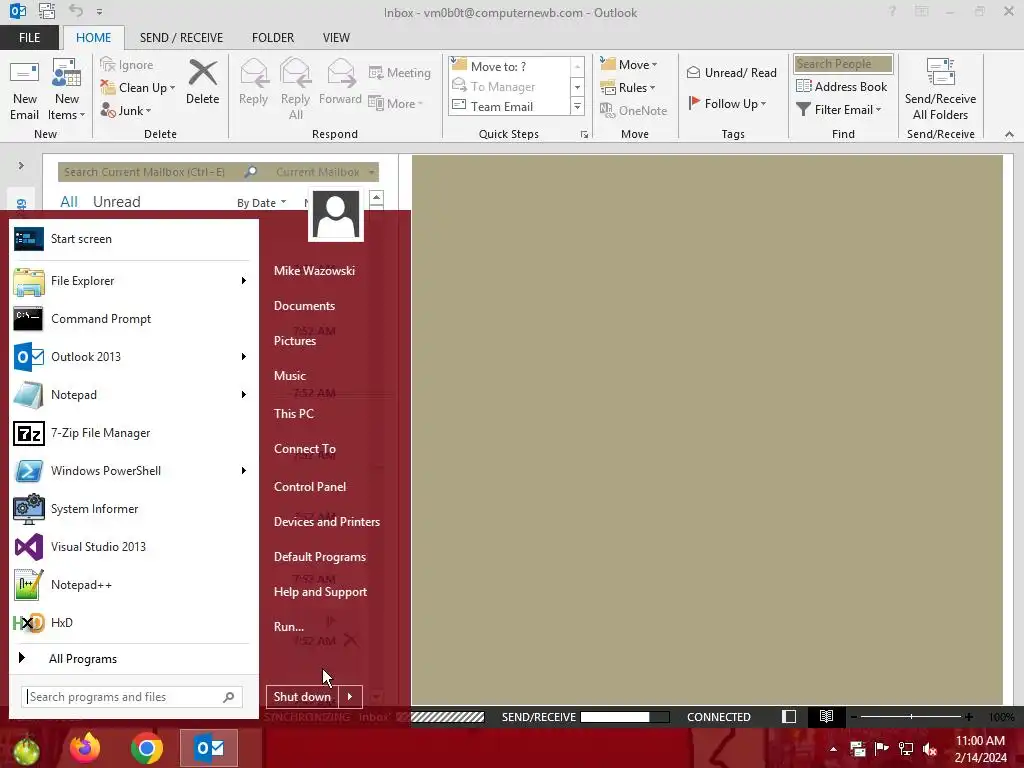
Task: Create a New Email
Action: click(25, 90)
